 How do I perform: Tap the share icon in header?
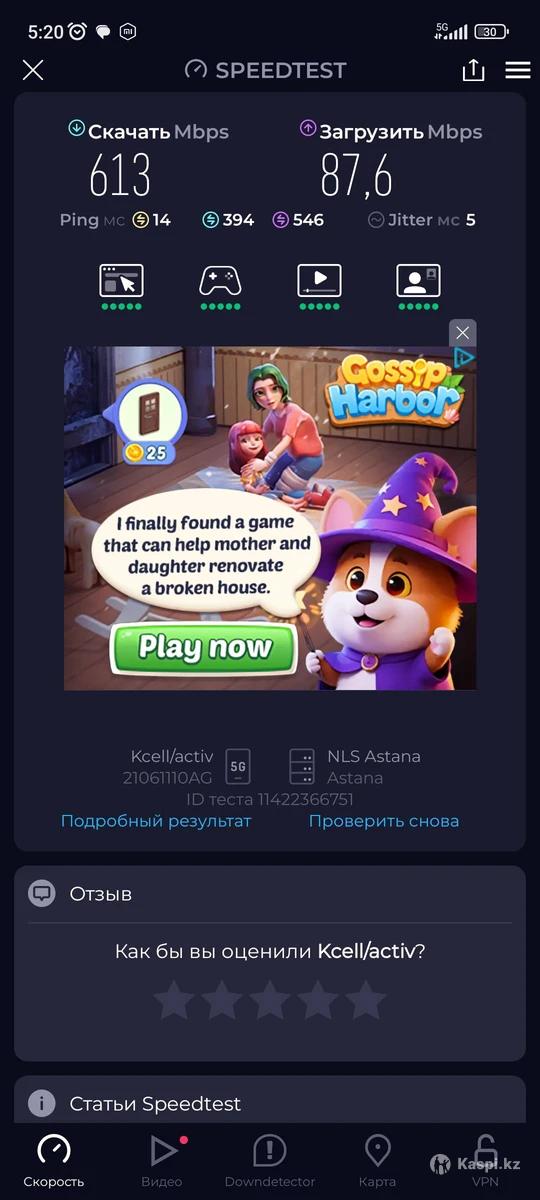coord(473,69)
